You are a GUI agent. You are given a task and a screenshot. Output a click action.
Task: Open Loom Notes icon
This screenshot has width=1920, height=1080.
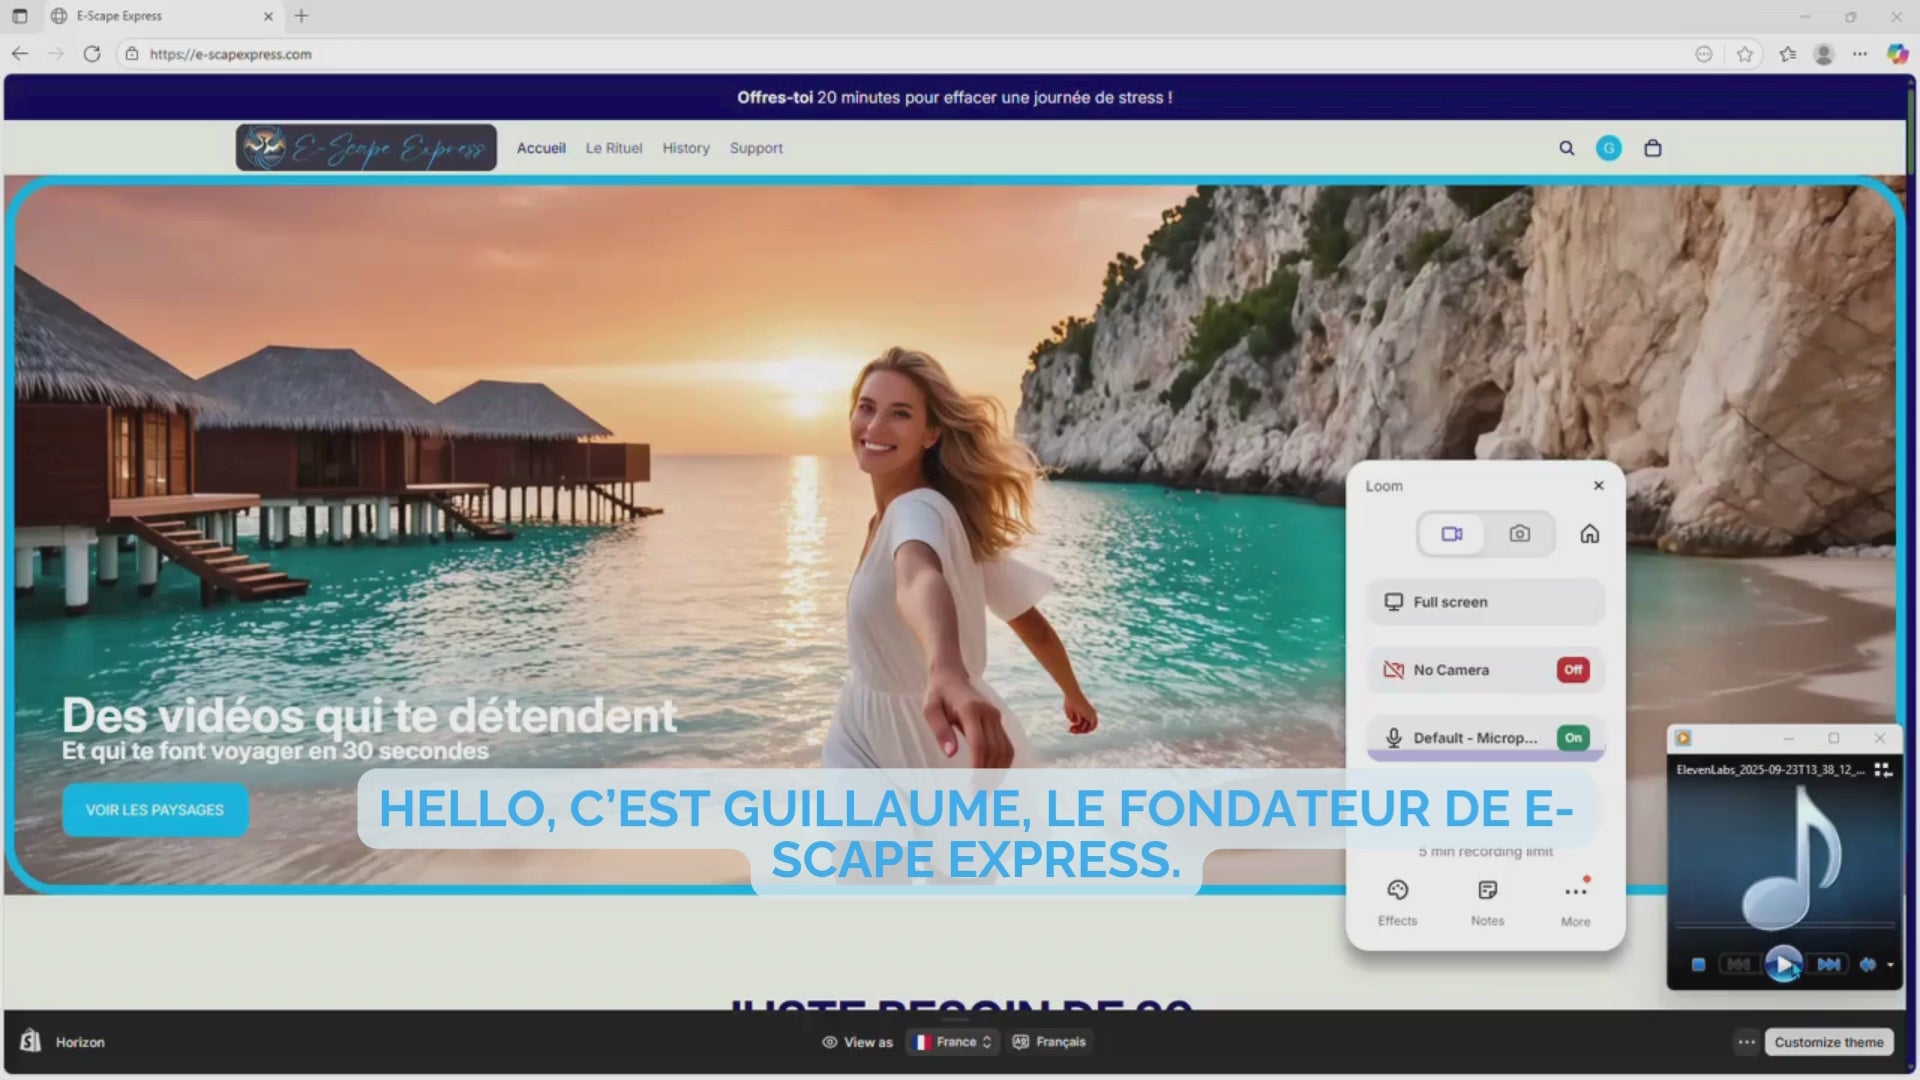[1487, 891]
